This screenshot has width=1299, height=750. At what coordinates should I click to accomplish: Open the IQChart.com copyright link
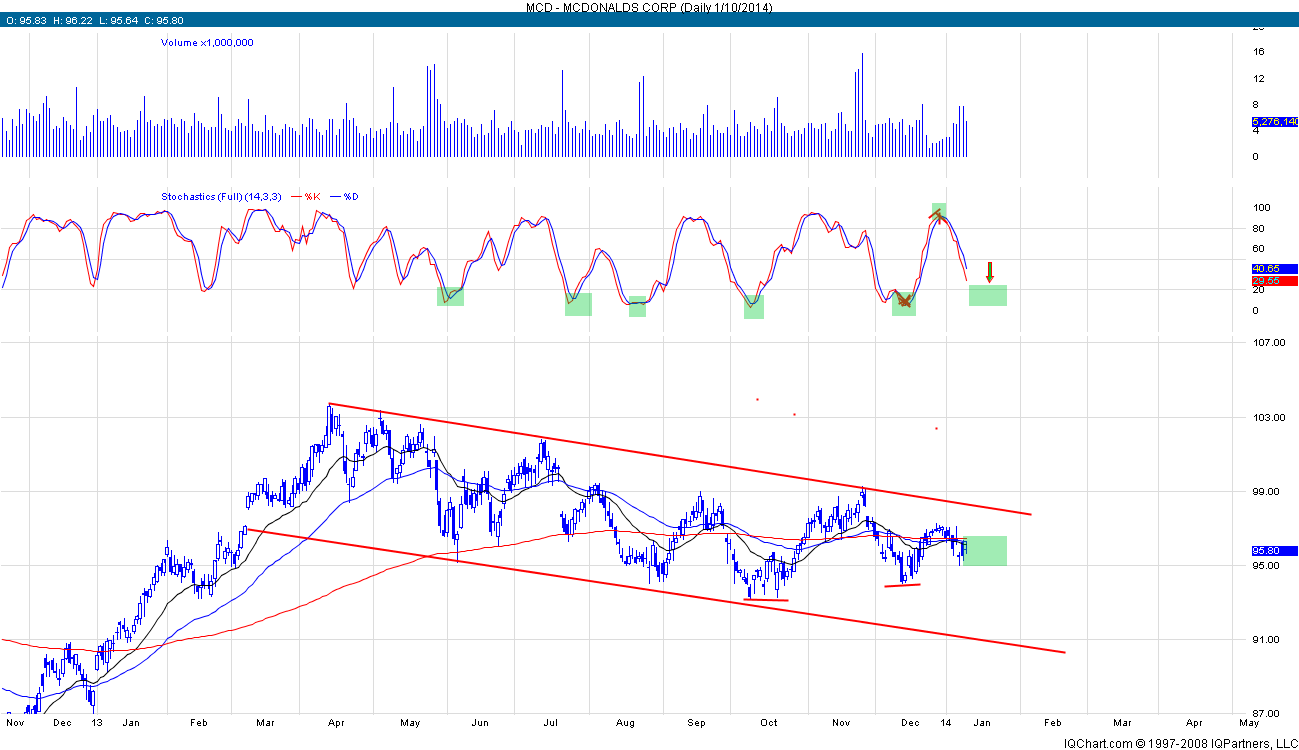1178,742
